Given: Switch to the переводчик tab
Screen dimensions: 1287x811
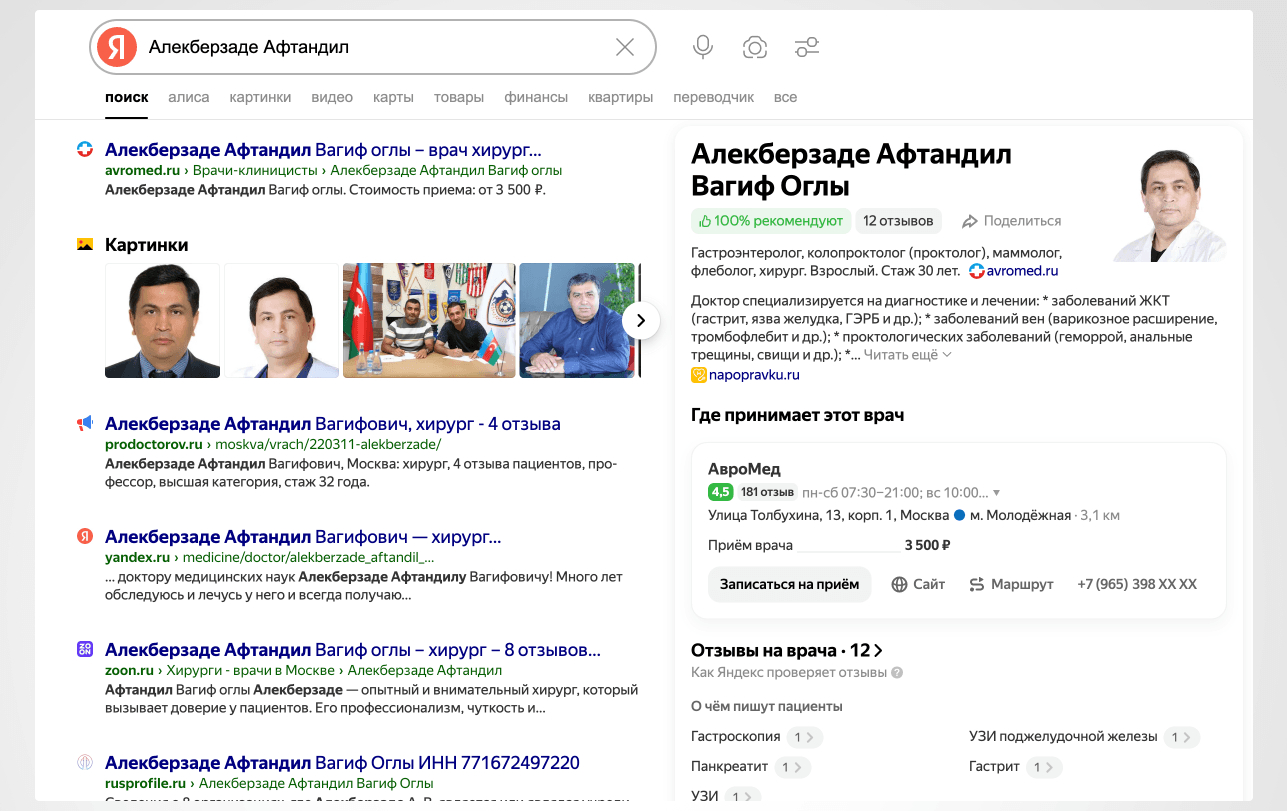Looking at the screenshot, I should point(713,97).
